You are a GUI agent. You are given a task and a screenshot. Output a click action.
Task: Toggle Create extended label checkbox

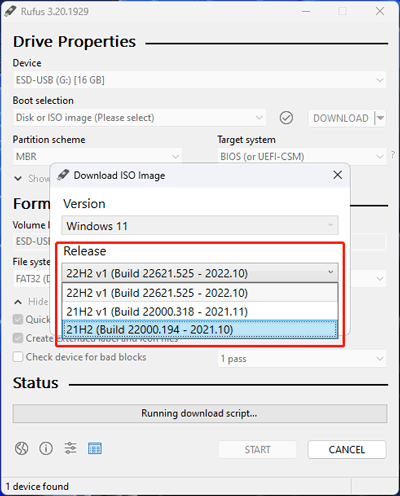pos(17,338)
